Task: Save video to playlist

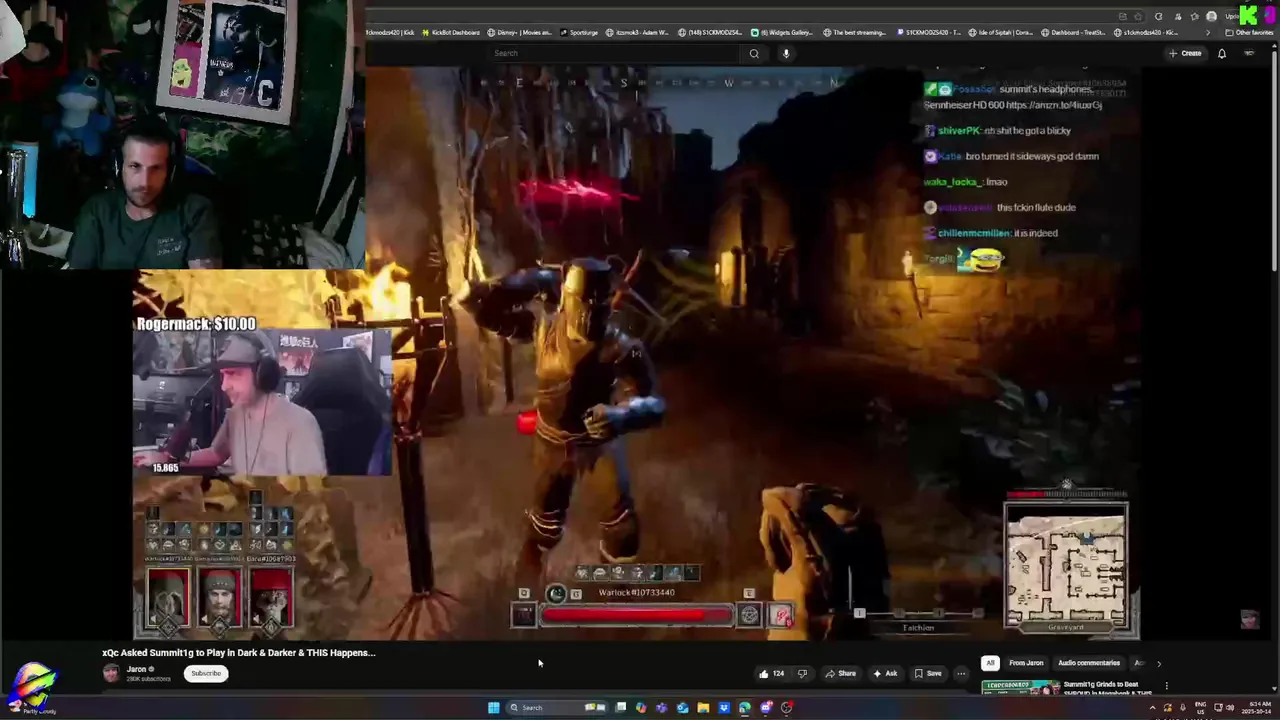Action: tap(927, 673)
